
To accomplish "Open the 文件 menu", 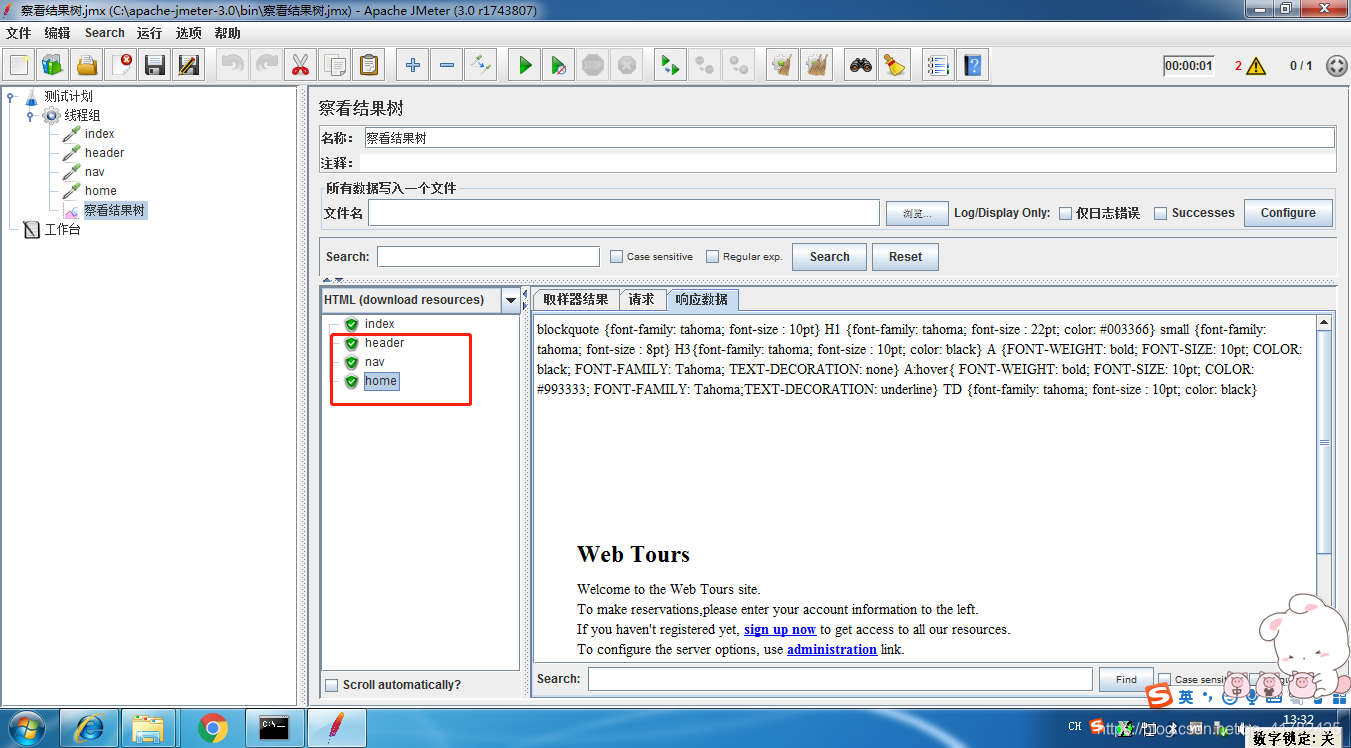I will (19, 33).
